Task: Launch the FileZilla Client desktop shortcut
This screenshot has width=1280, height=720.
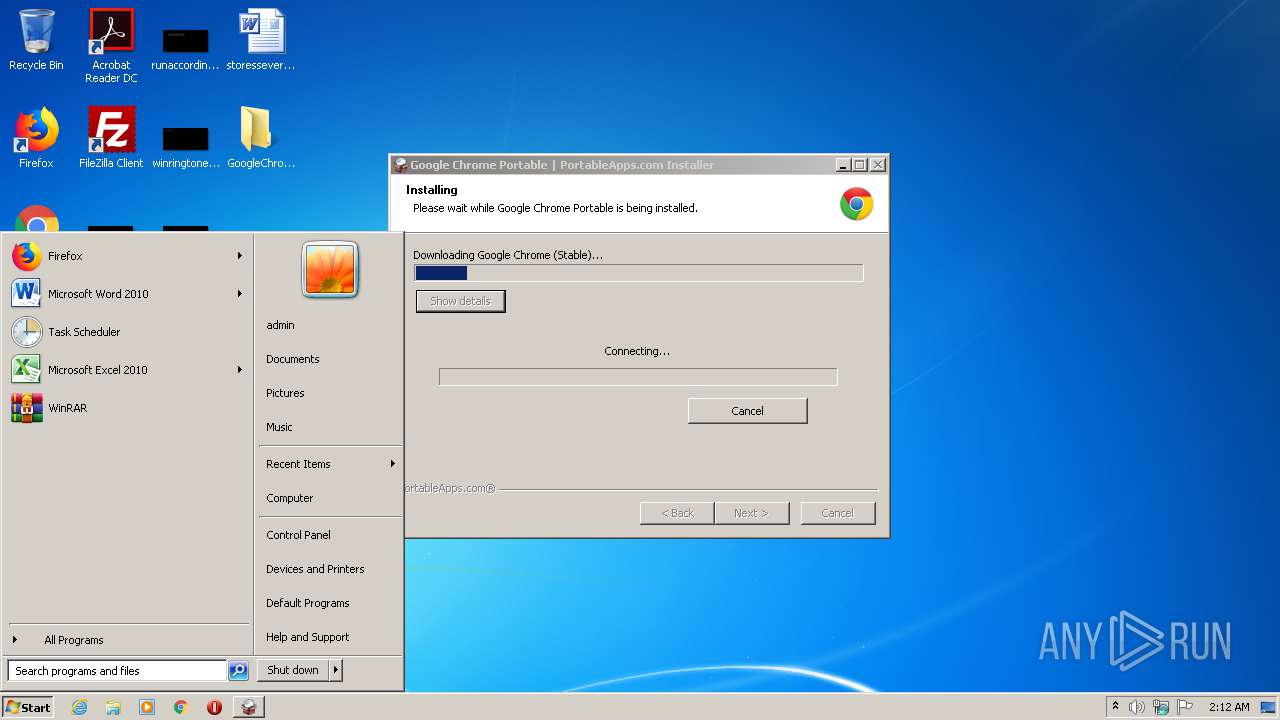Action: coord(111,138)
